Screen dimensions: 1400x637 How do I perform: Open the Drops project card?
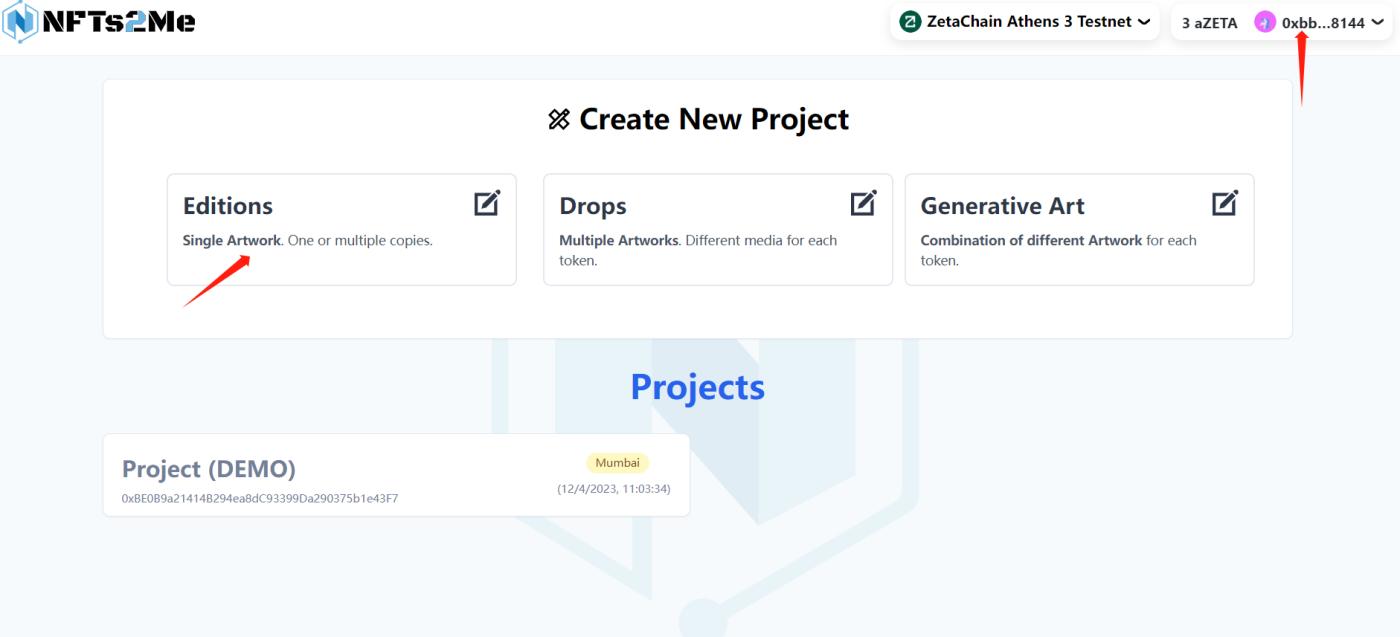[x=718, y=230]
